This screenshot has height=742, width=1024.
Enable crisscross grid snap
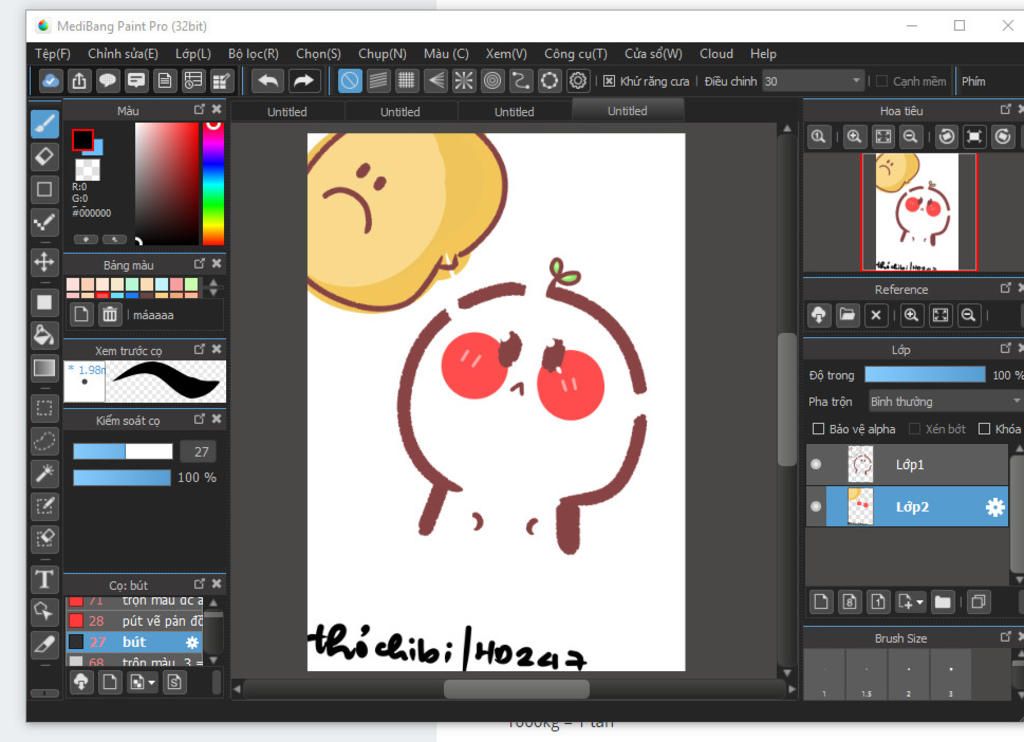406,81
